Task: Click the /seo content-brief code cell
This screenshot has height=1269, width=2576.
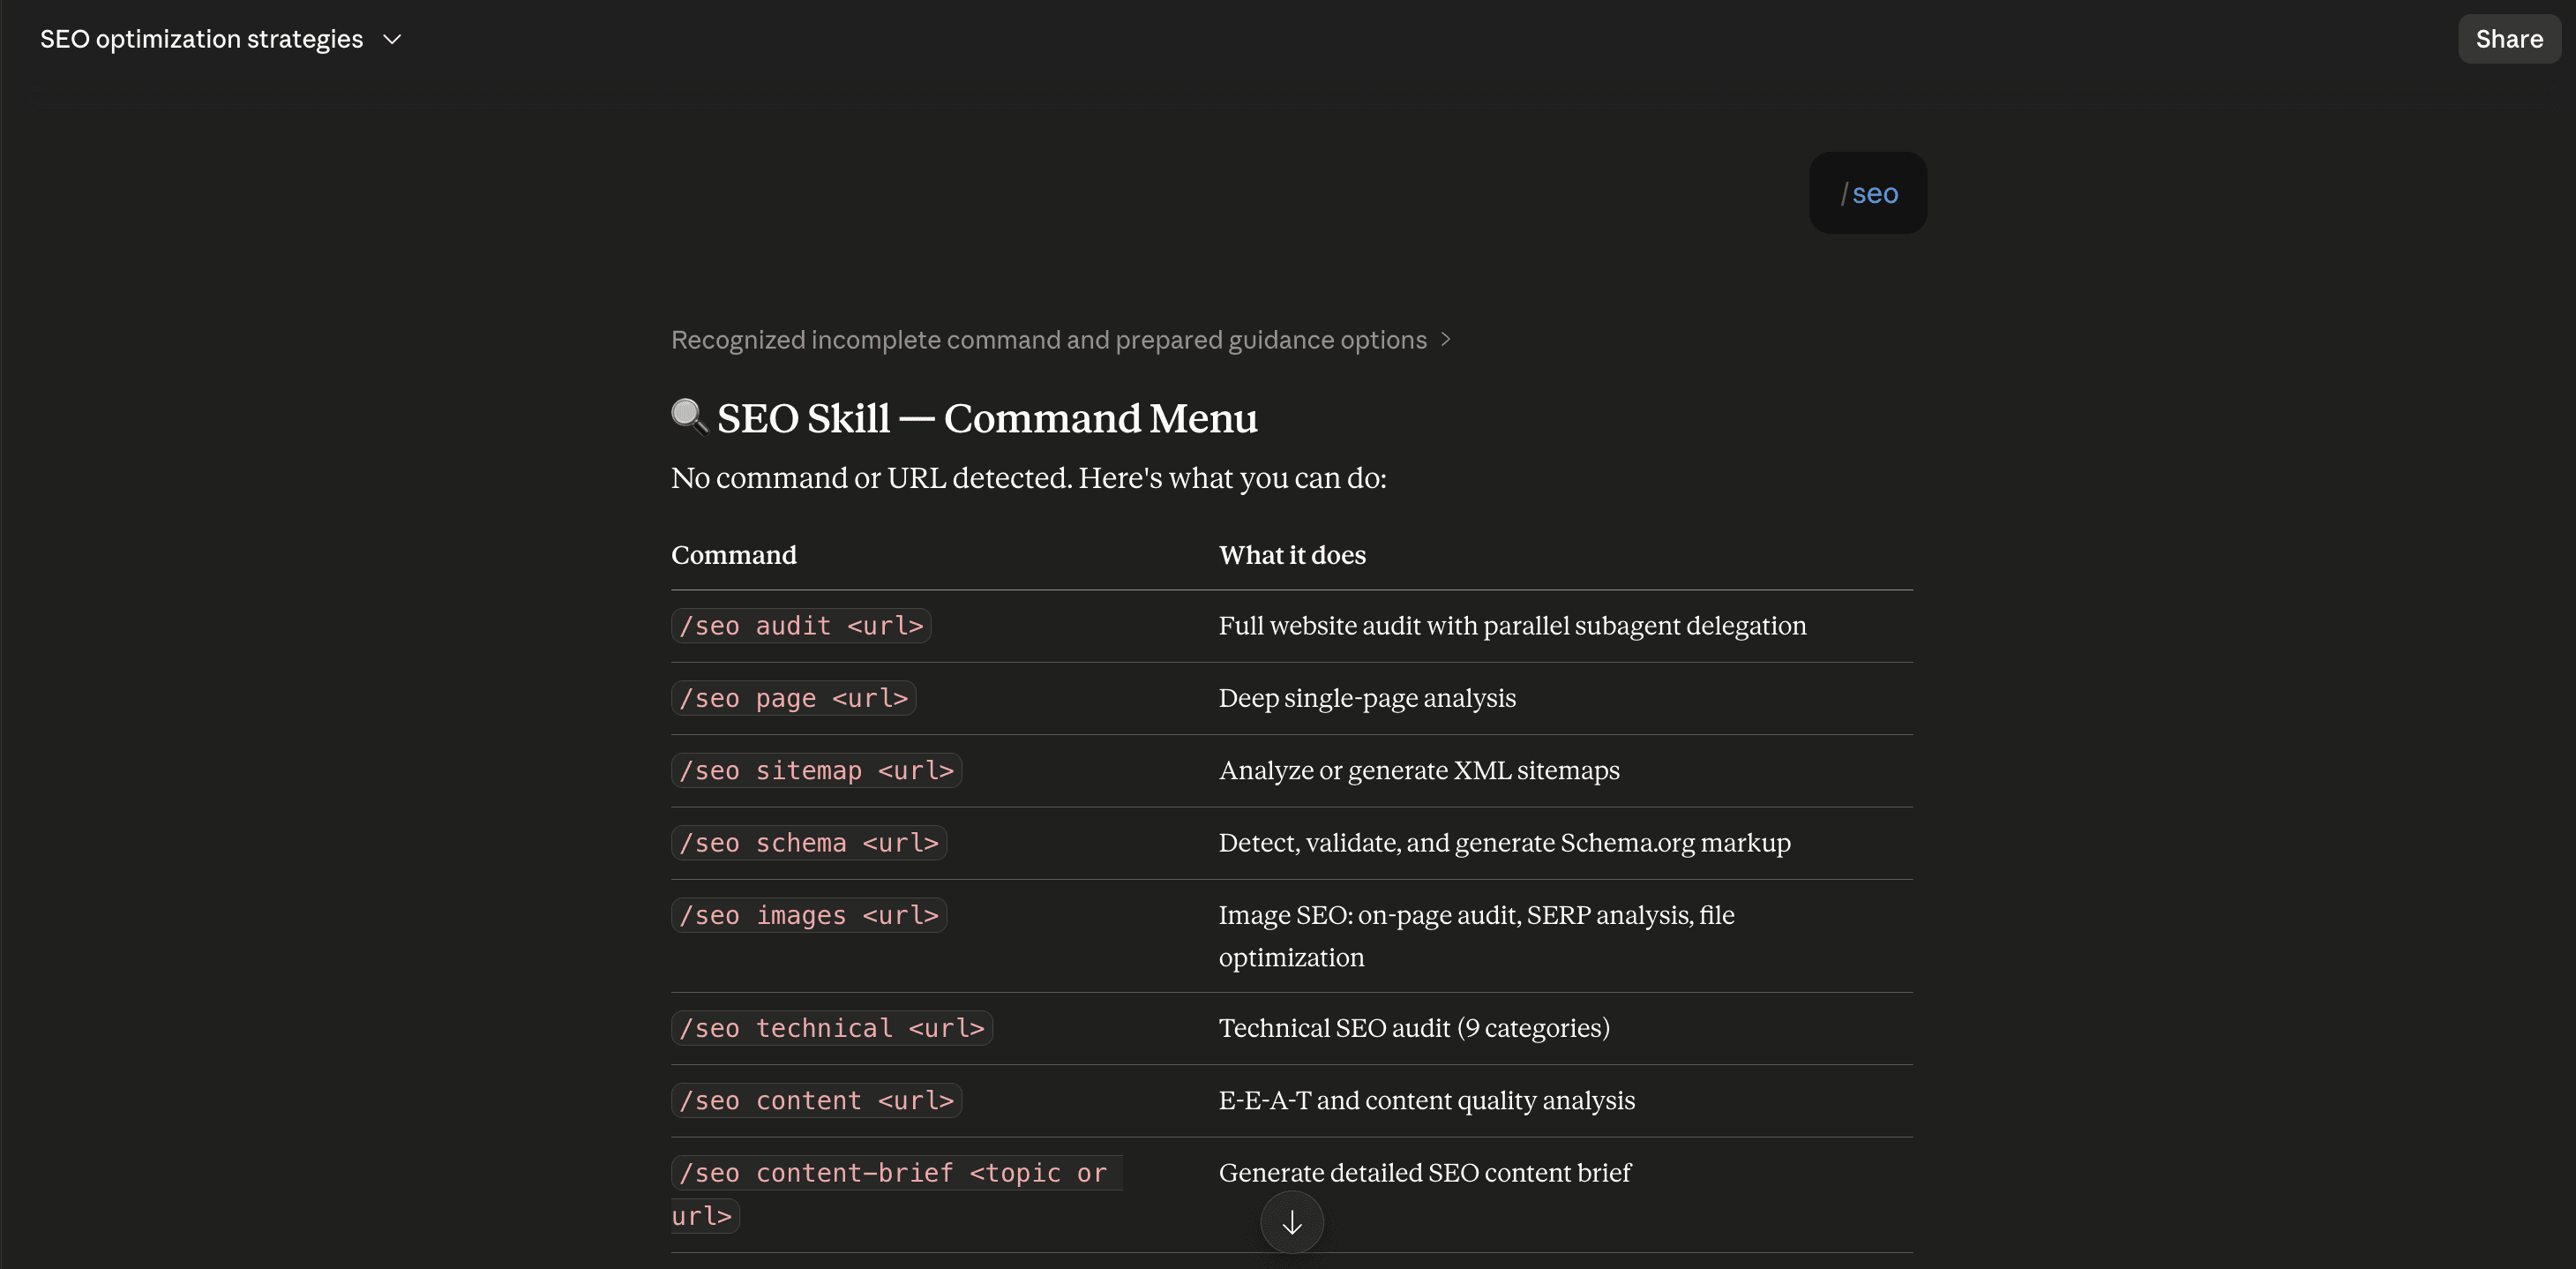Action: [x=896, y=1194]
